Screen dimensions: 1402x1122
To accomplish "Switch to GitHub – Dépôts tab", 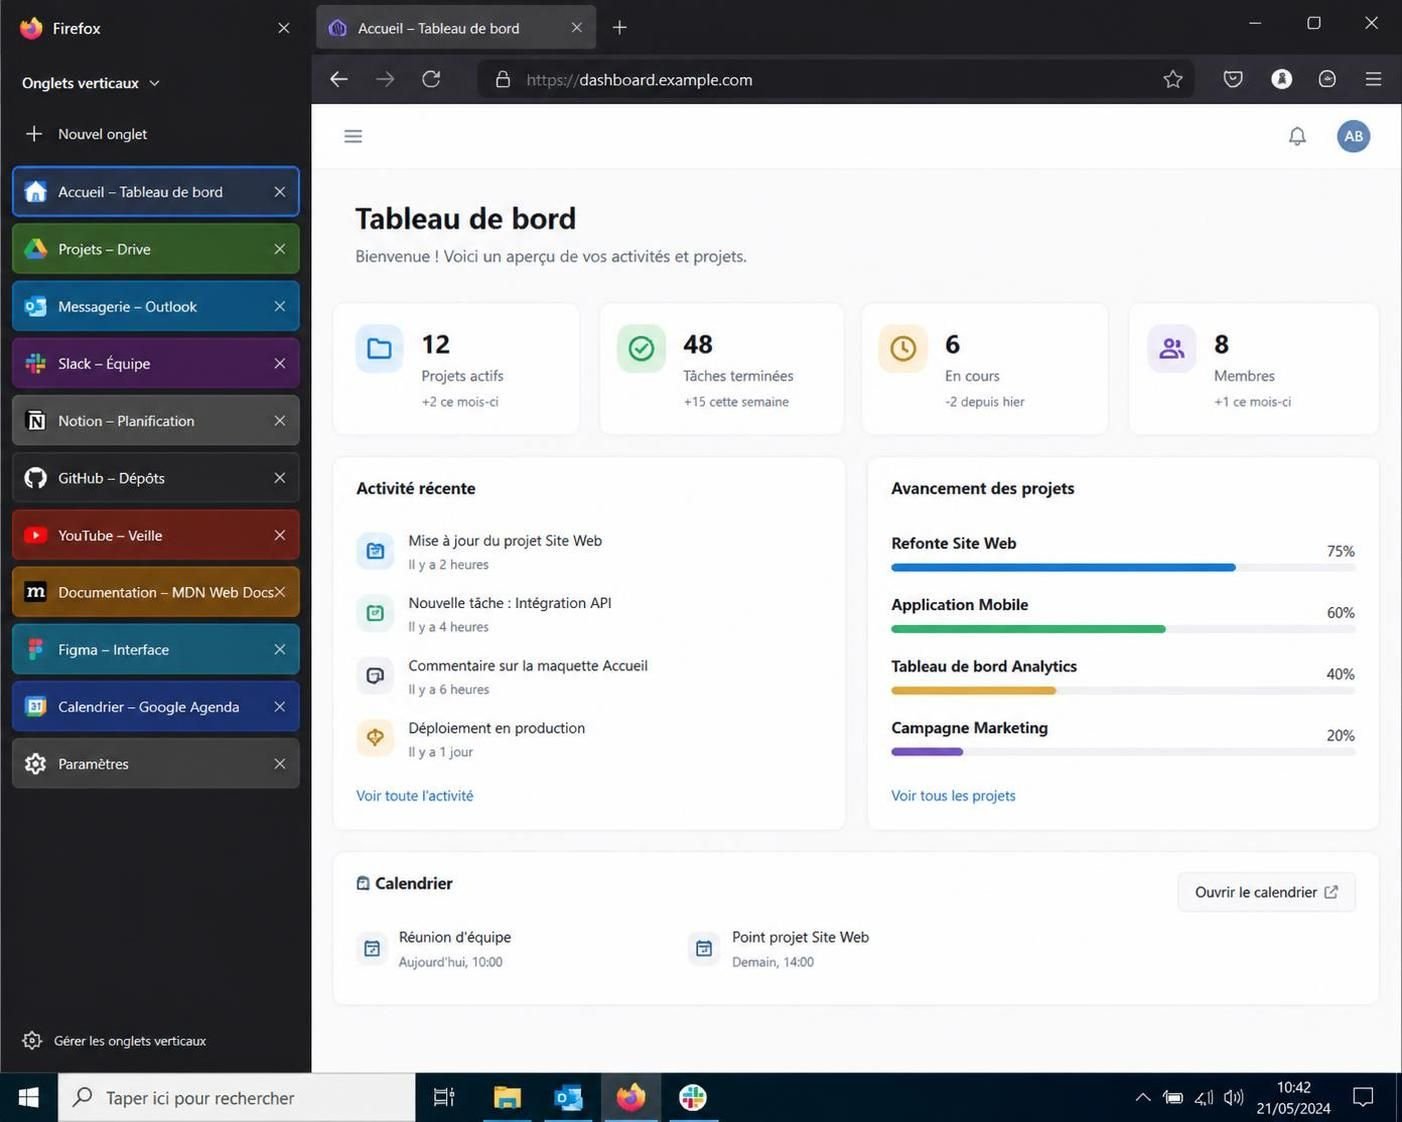I will coord(156,478).
